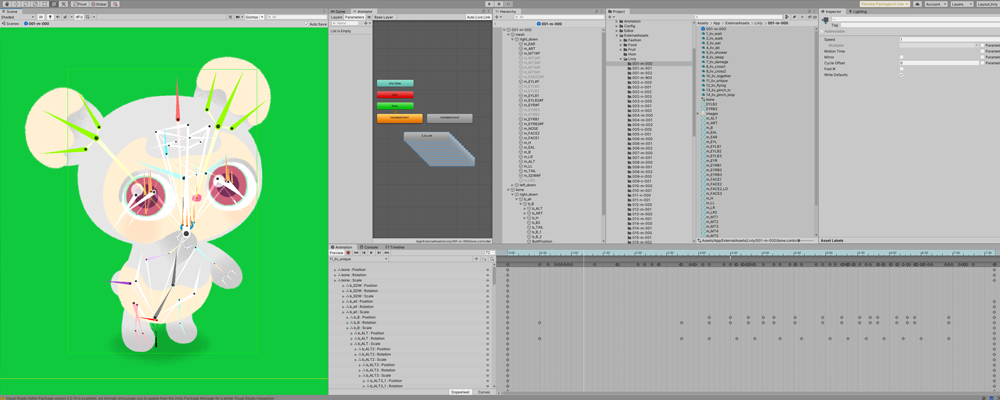1000x400 pixels.
Task: Switch to Curves view button
Action: tap(485, 392)
